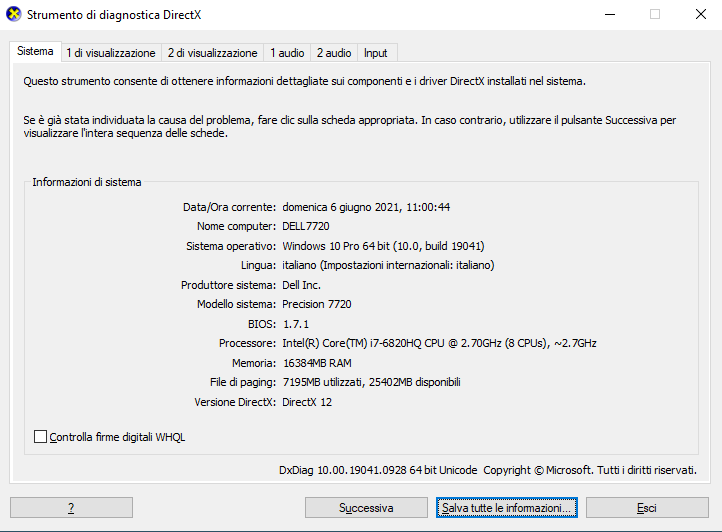The width and height of the screenshot is (722, 532).
Task: Click the Successiva button
Action: point(366,508)
